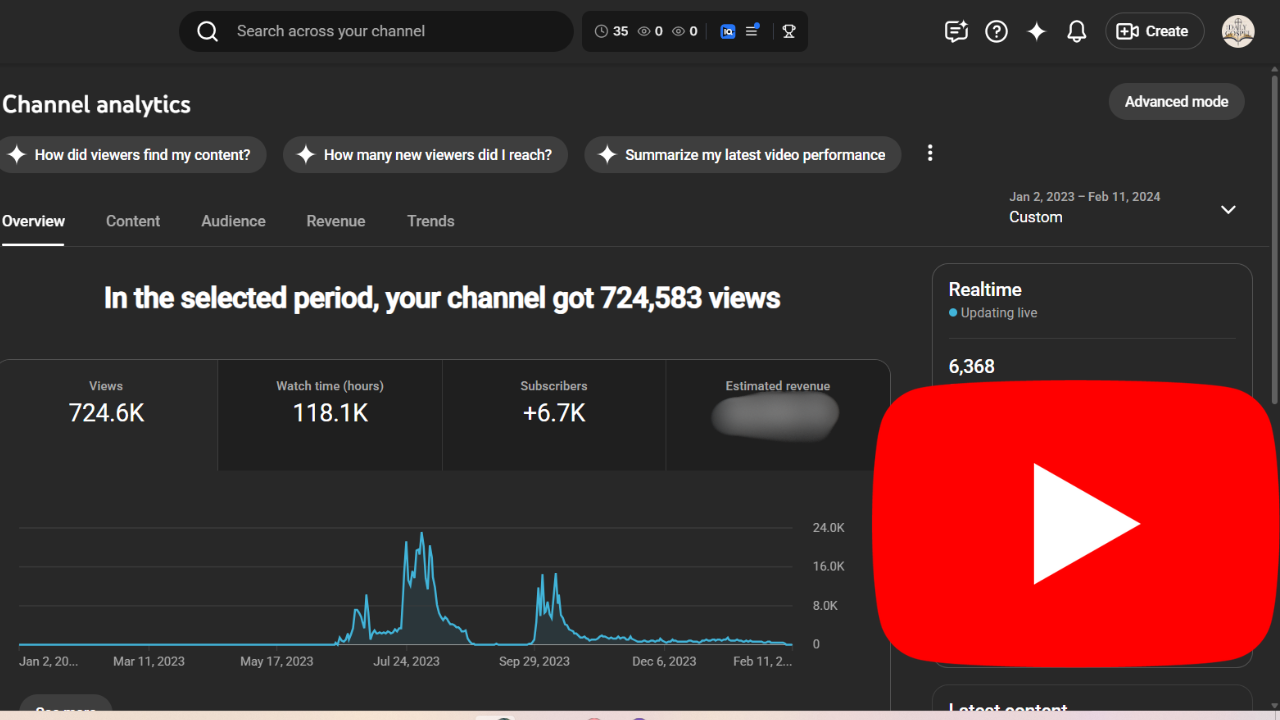Click the 724,583 views summary headline
This screenshot has width=1280, height=720.
(x=442, y=298)
